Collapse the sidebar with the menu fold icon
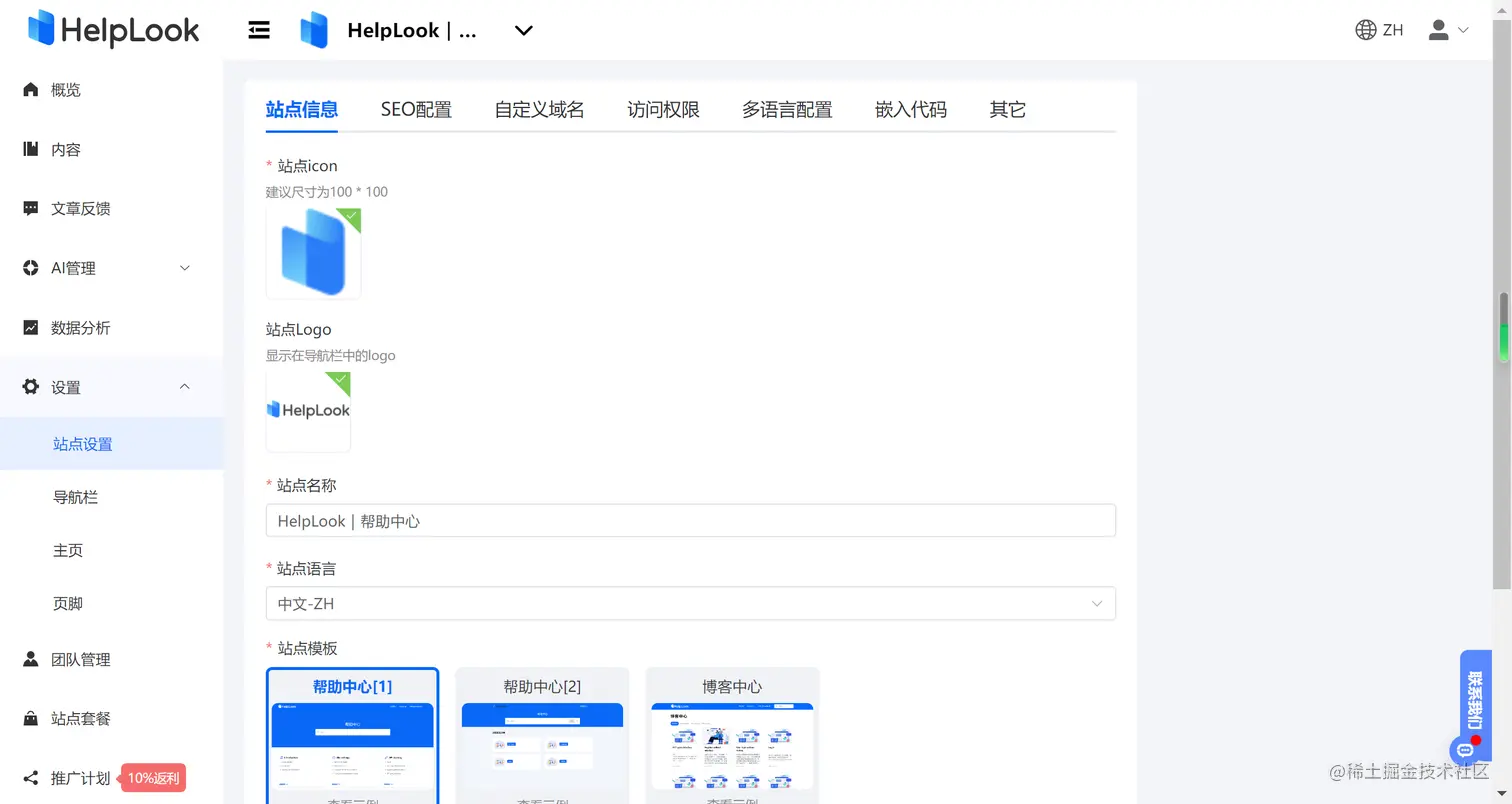 coord(259,30)
